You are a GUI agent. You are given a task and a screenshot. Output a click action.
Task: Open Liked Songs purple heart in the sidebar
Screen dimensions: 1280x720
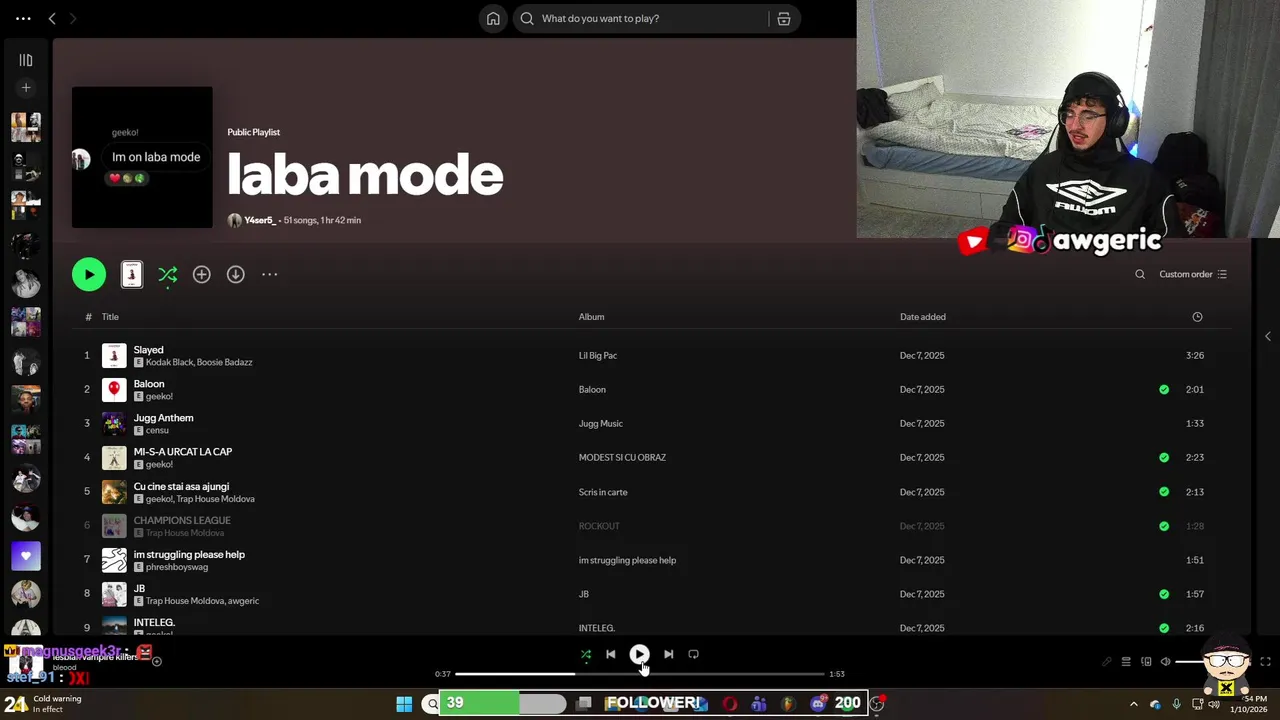pos(26,556)
